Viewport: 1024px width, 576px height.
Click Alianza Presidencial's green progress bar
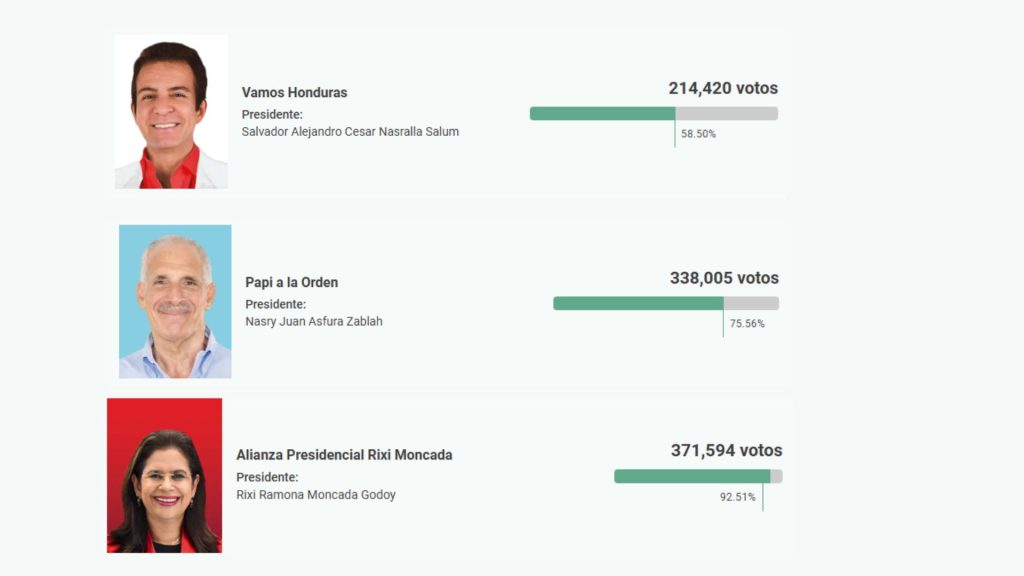click(x=692, y=476)
